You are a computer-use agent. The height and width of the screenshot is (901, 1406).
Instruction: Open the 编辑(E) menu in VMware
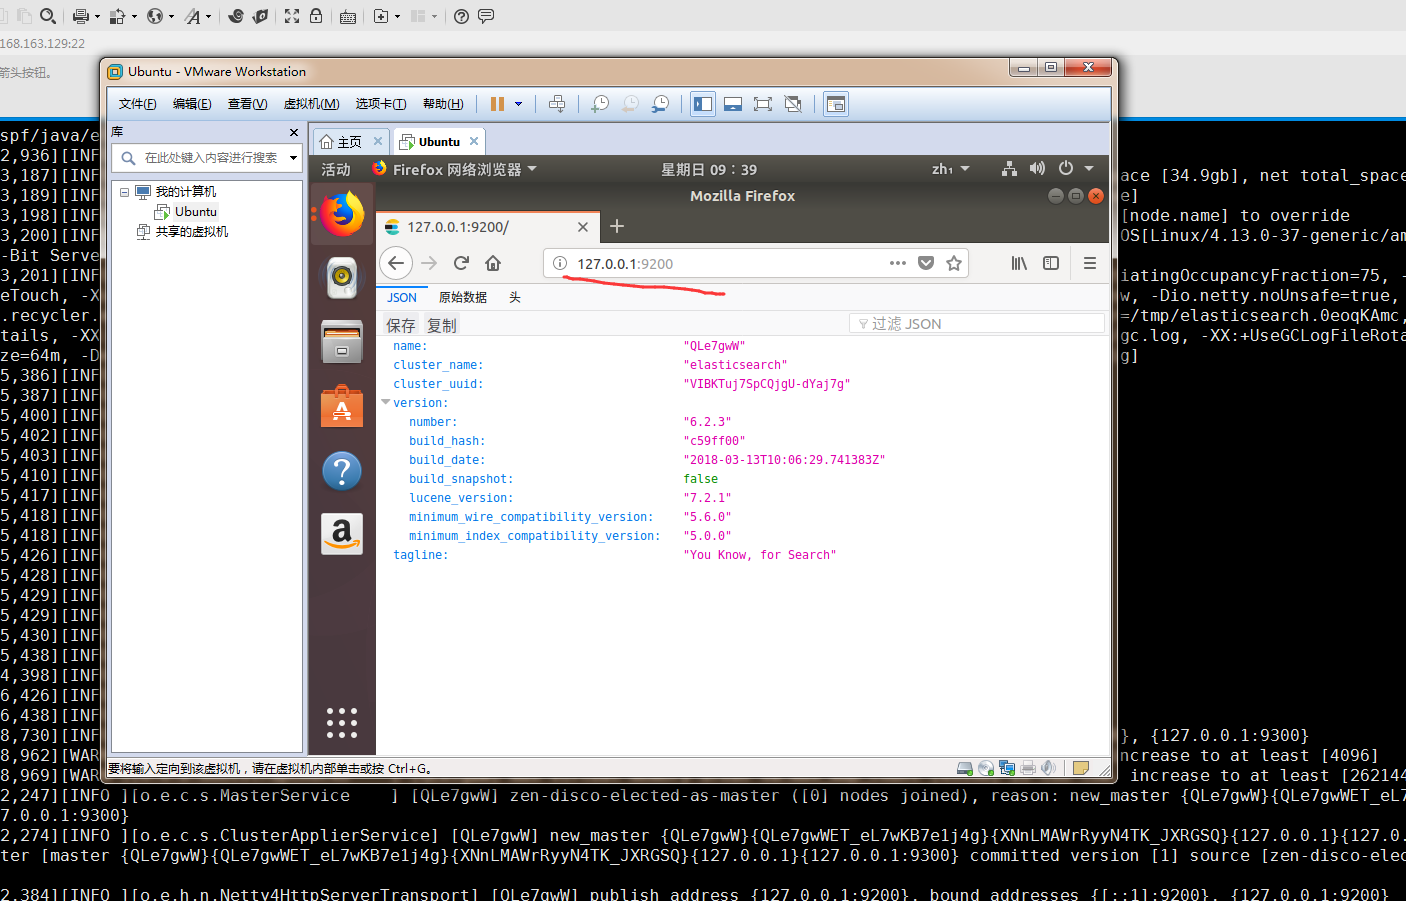coord(192,104)
